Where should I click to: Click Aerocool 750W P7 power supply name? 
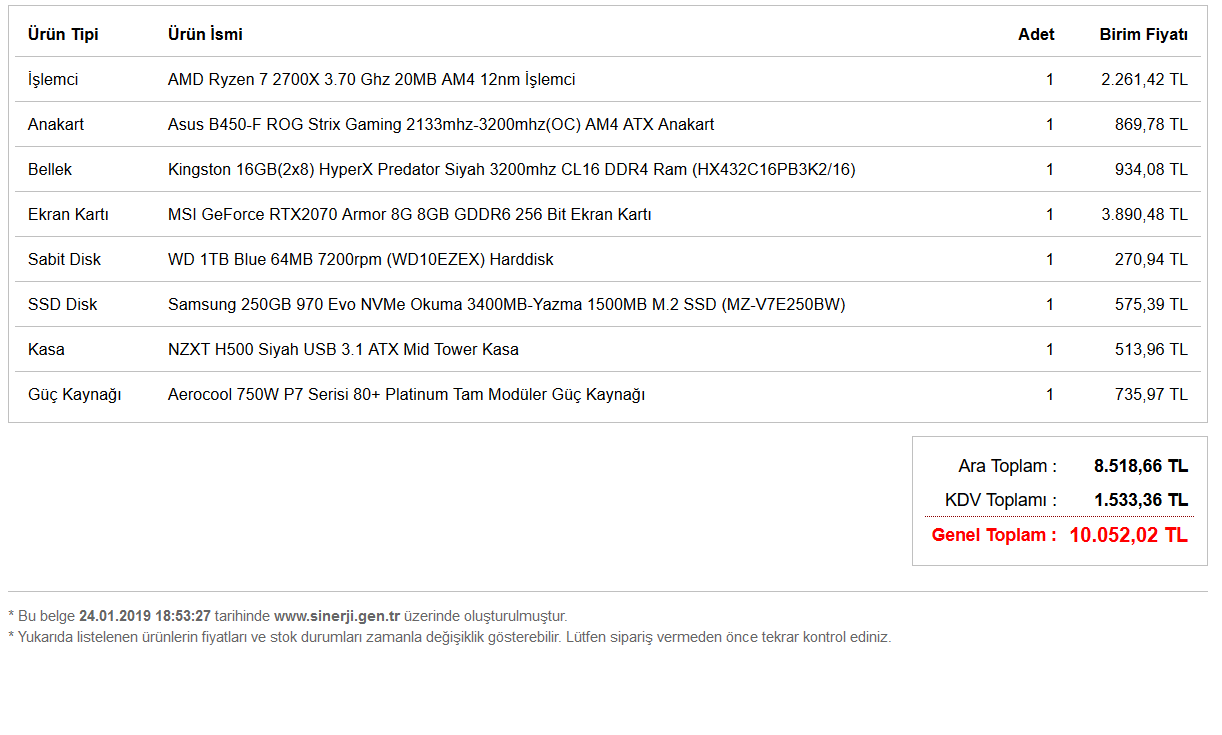pos(406,394)
